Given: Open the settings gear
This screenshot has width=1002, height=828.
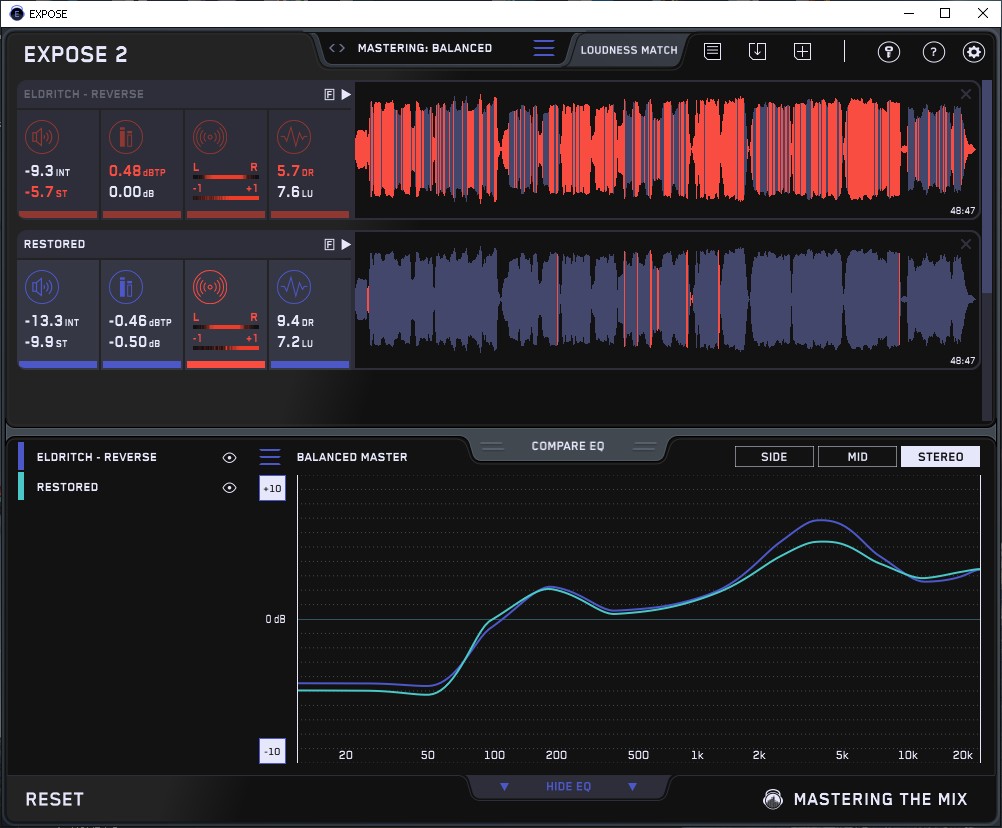Looking at the screenshot, I should coord(973,52).
